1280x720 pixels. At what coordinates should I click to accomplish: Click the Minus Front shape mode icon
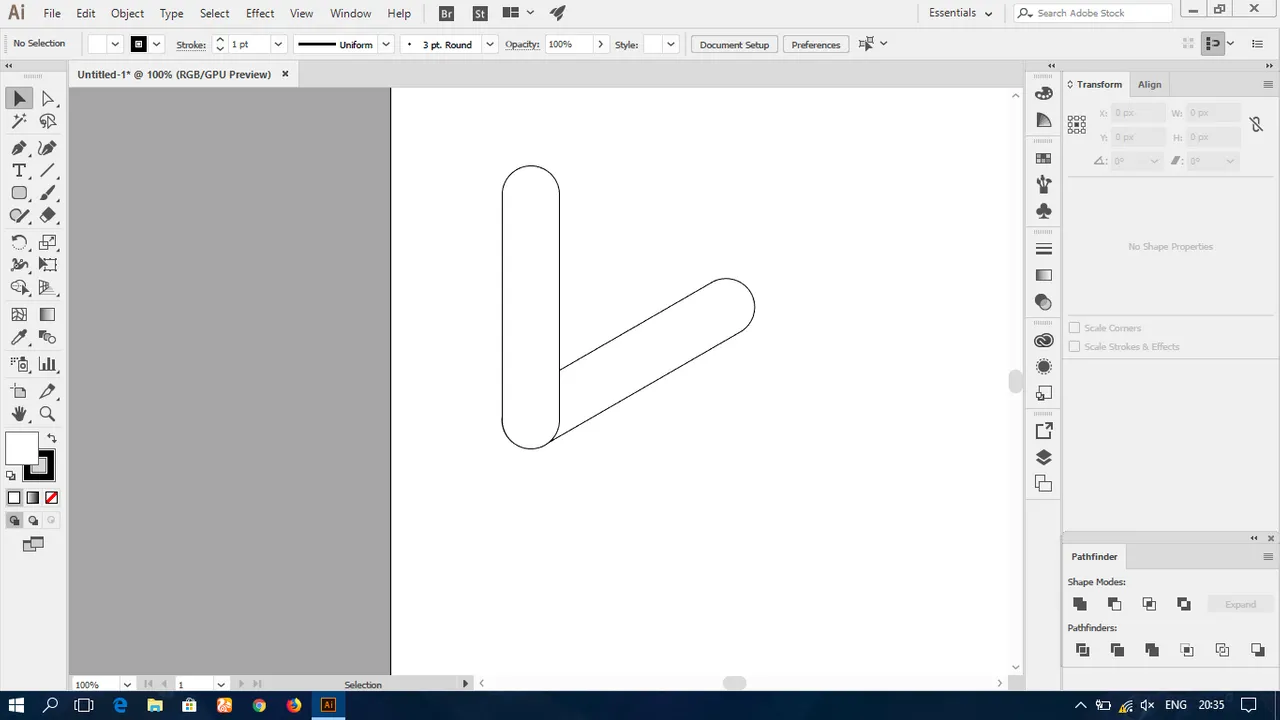[1115, 604]
